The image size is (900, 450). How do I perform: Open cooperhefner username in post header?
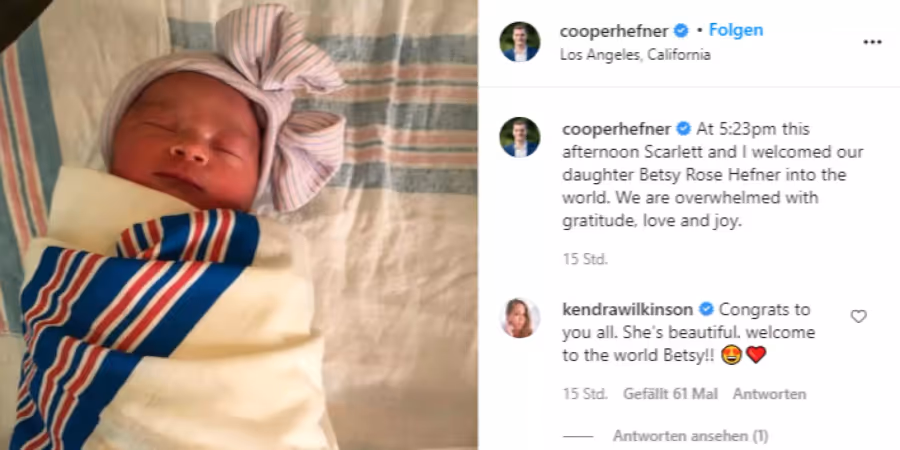(614, 31)
